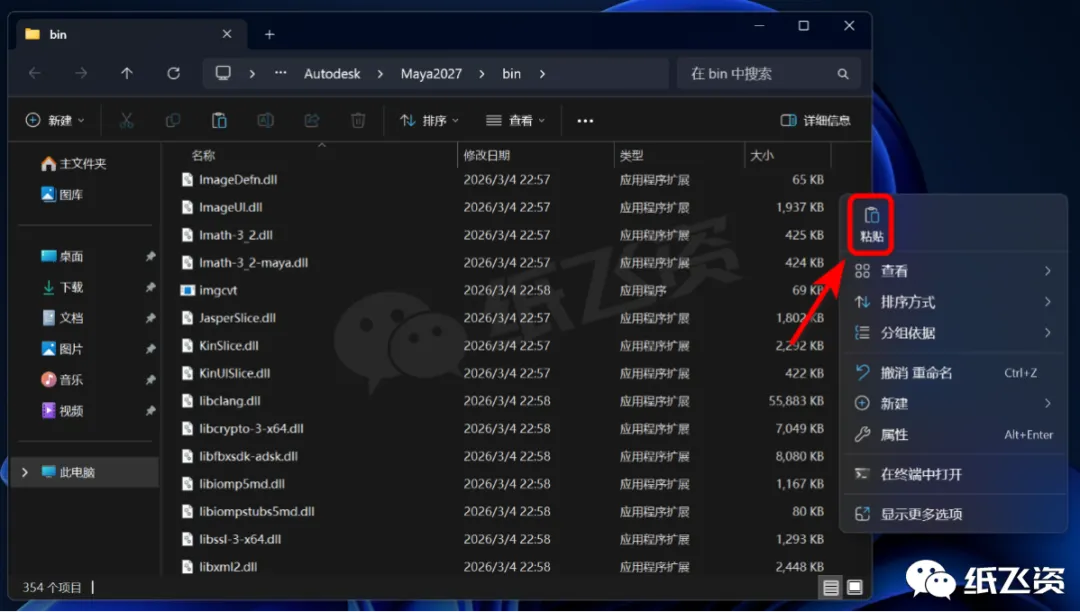Open 新建 submenu in context menu

click(x=953, y=404)
